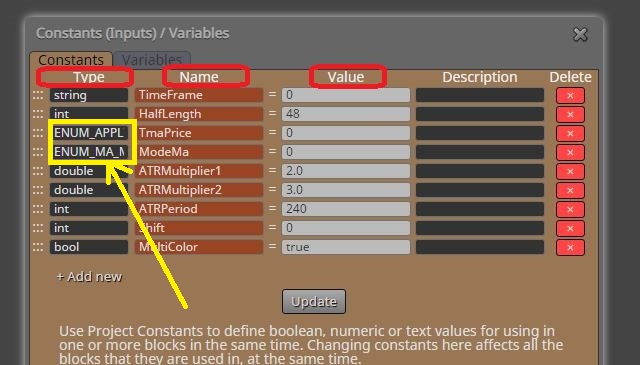Delete the ATRPeriod constant row
The width and height of the screenshot is (640, 365).
tap(570, 209)
